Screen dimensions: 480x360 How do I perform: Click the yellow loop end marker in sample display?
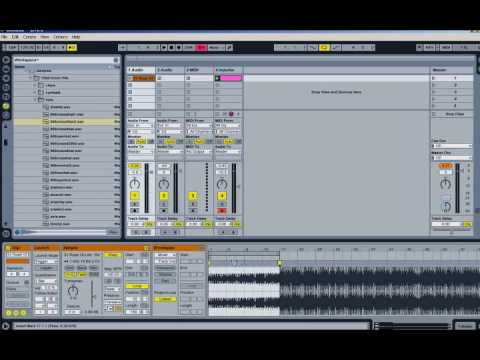pos(279,263)
